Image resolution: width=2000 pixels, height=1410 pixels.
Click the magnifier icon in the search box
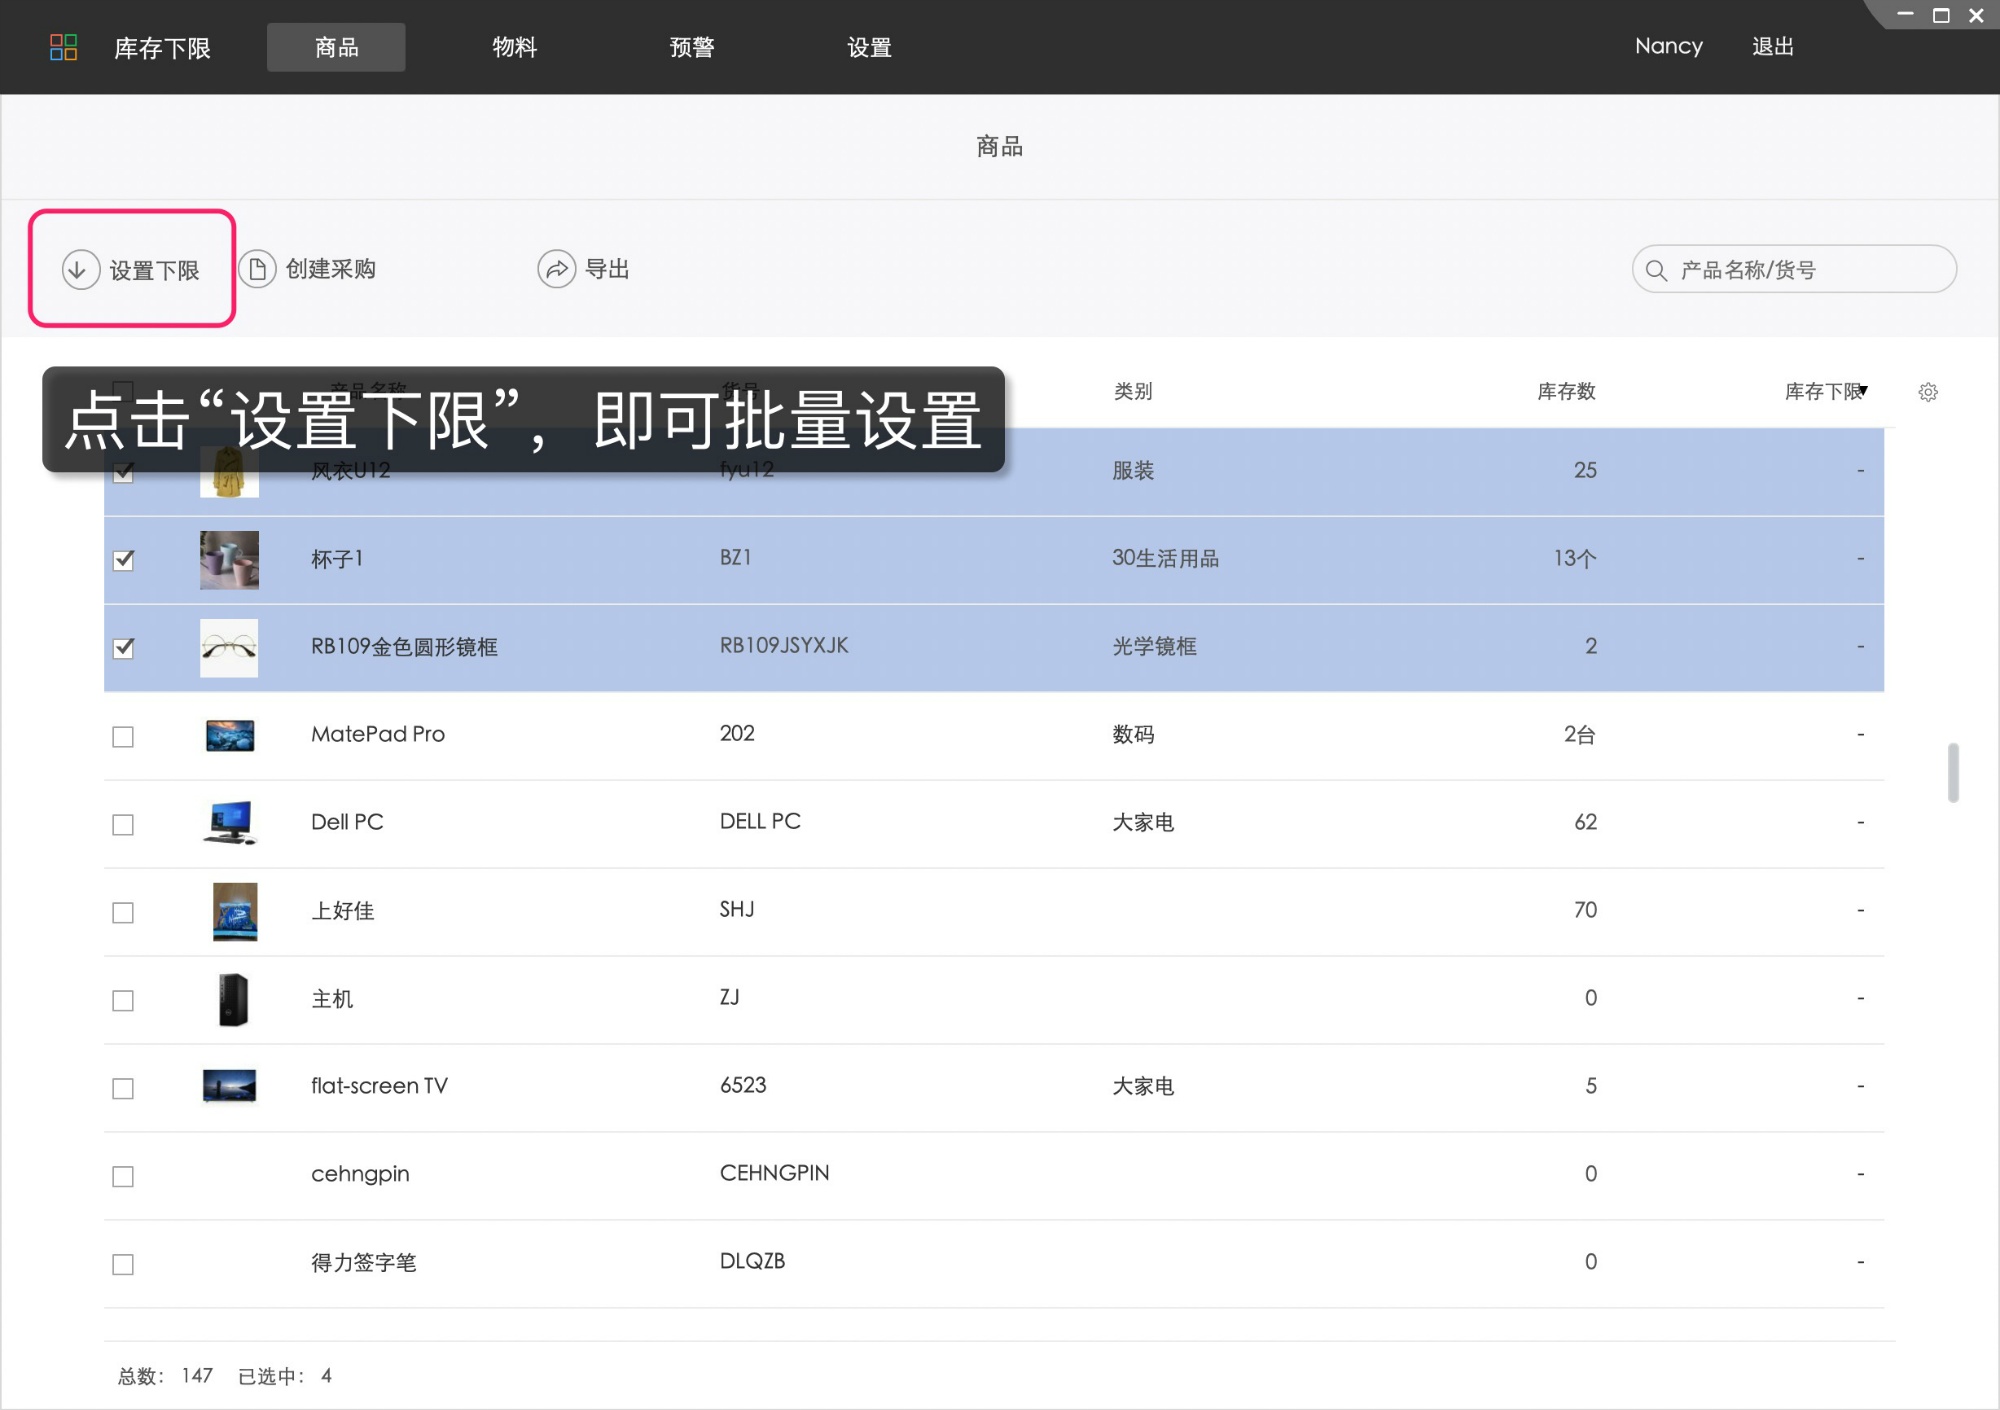[1657, 269]
